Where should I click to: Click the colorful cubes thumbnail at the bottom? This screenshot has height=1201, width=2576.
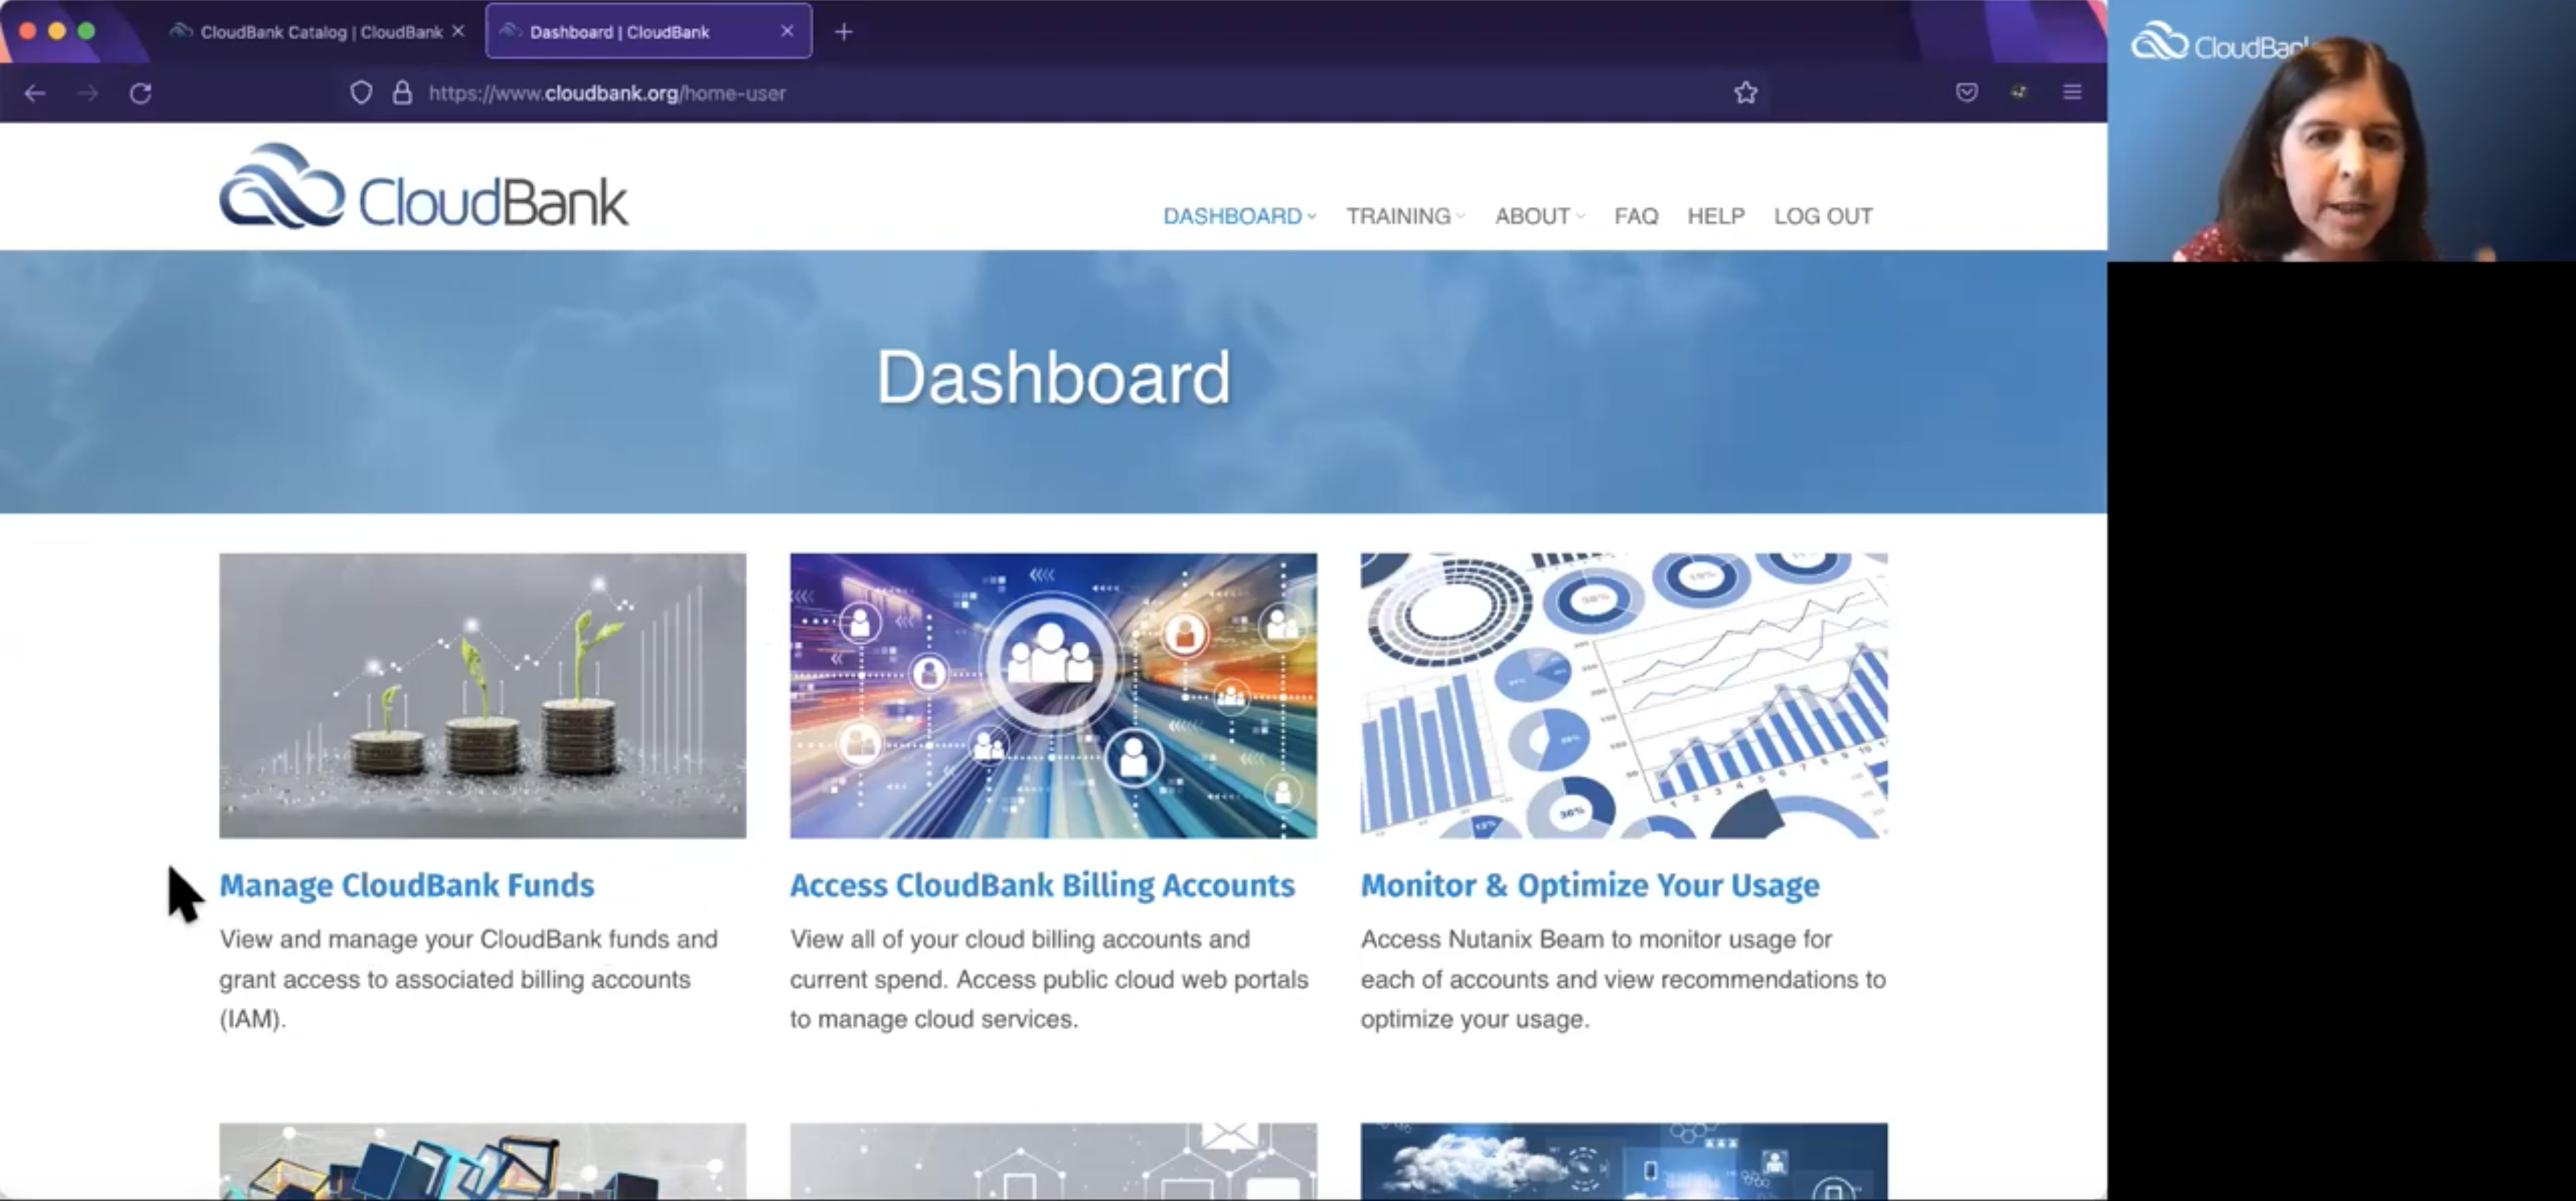(483, 1161)
